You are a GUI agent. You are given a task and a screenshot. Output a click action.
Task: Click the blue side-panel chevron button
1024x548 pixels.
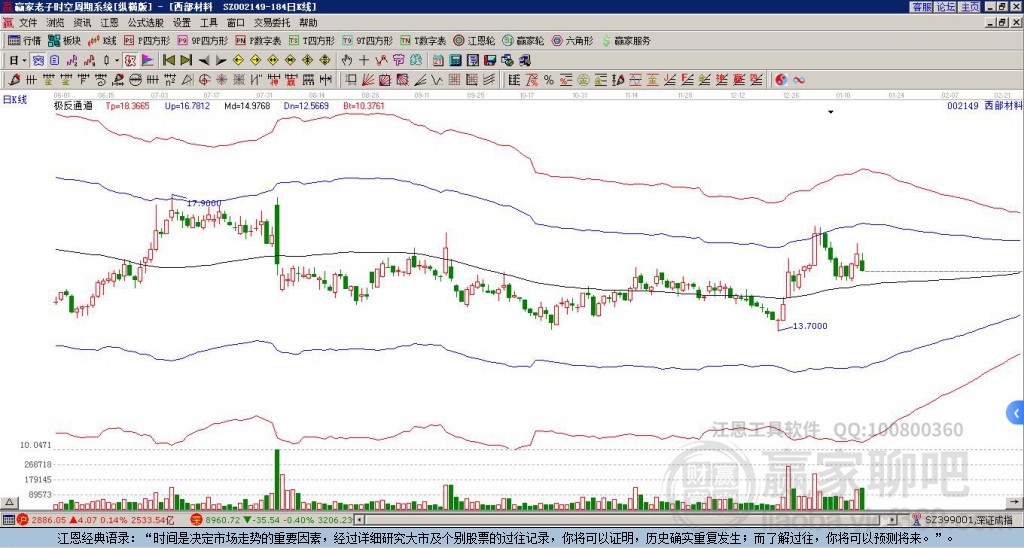pos(1016,413)
